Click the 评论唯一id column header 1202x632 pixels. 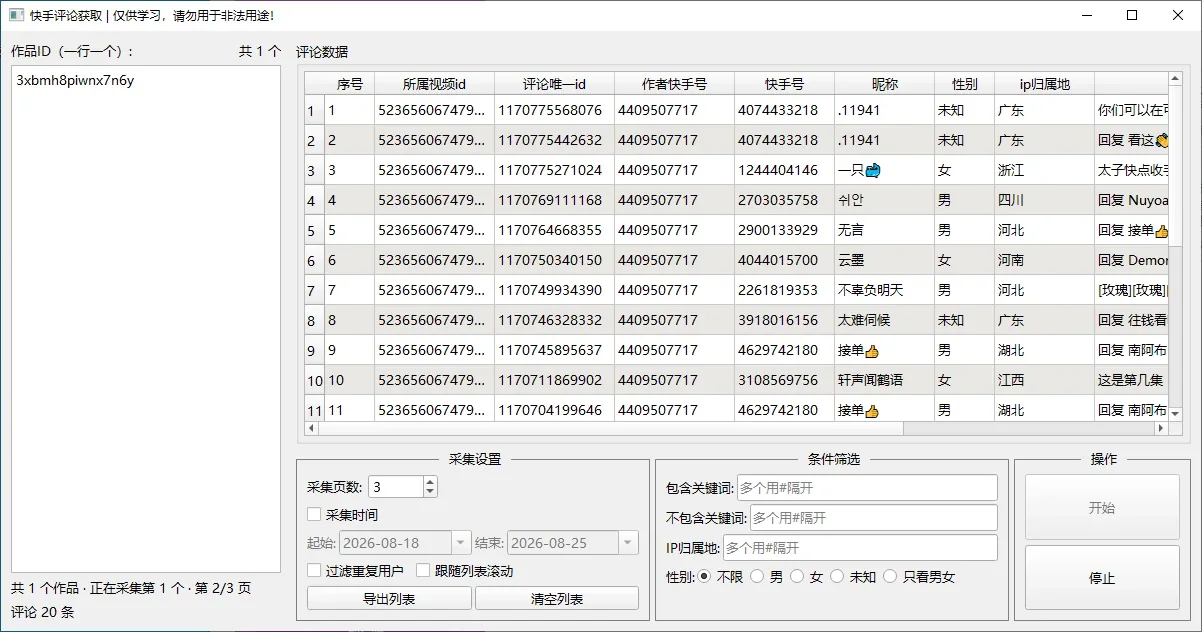coord(555,84)
